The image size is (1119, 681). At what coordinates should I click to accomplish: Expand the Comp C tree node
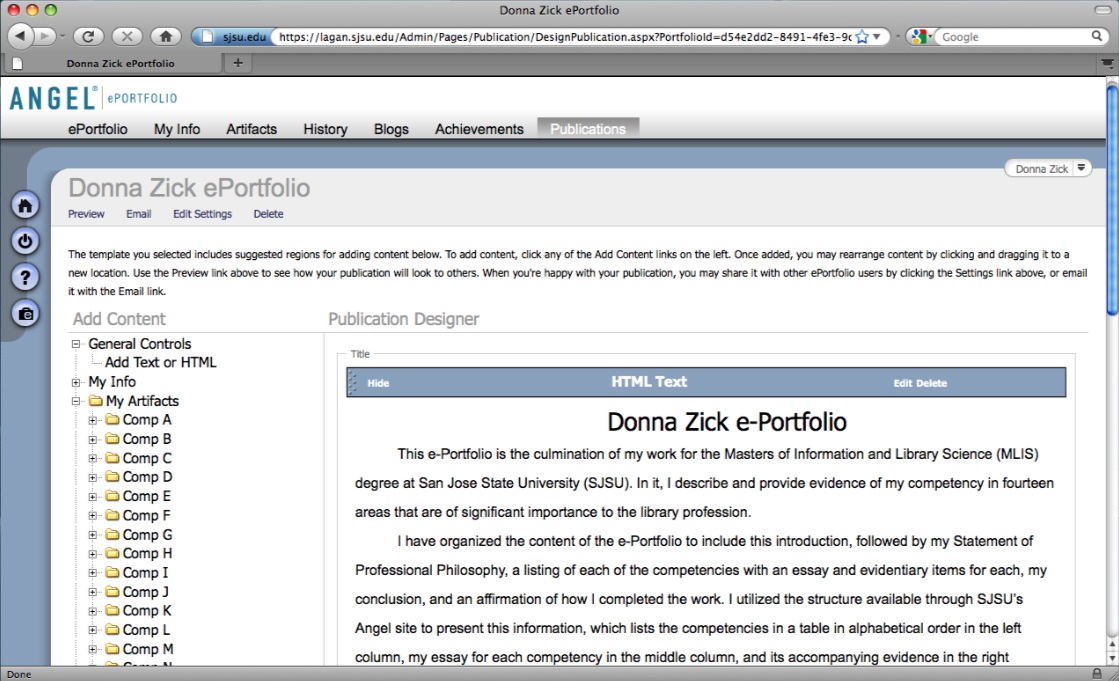click(x=93, y=458)
